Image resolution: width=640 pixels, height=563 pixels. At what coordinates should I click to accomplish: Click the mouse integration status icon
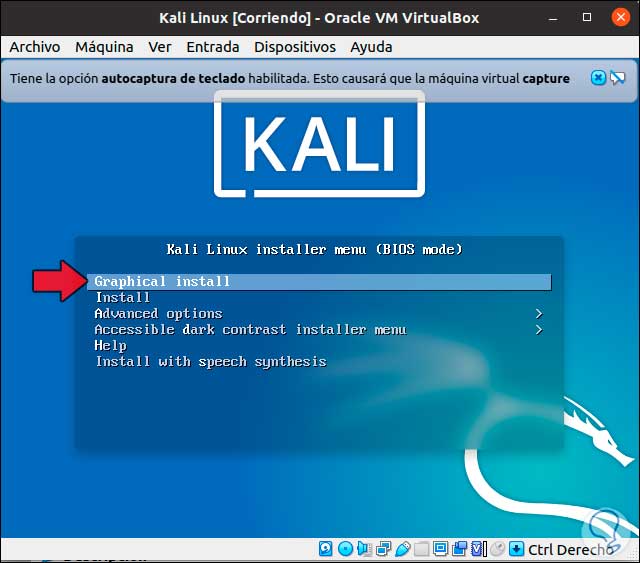click(x=497, y=549)
